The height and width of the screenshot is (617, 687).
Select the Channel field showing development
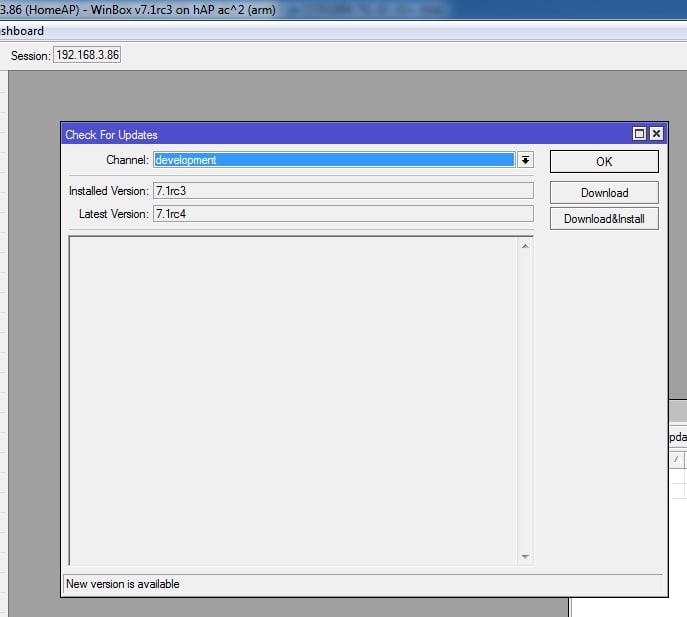(x=334, y=160)
